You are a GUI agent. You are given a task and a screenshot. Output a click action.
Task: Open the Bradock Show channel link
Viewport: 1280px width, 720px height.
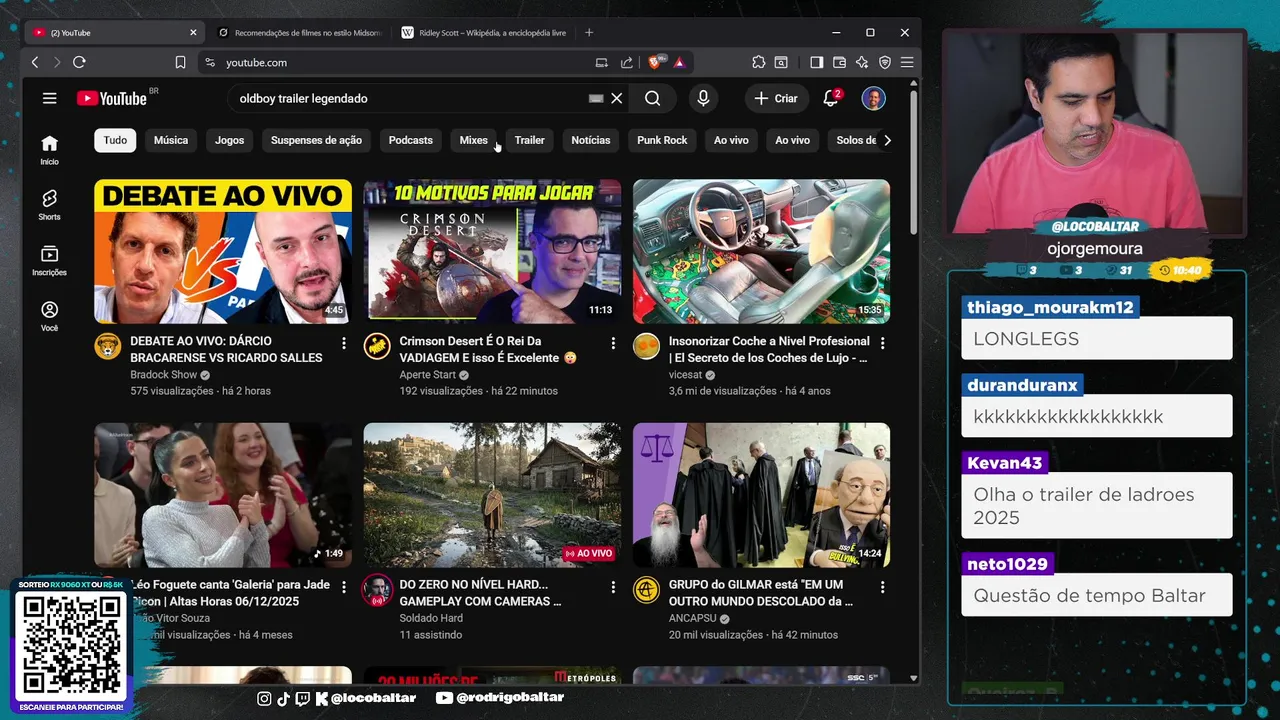tap(164, 375)
